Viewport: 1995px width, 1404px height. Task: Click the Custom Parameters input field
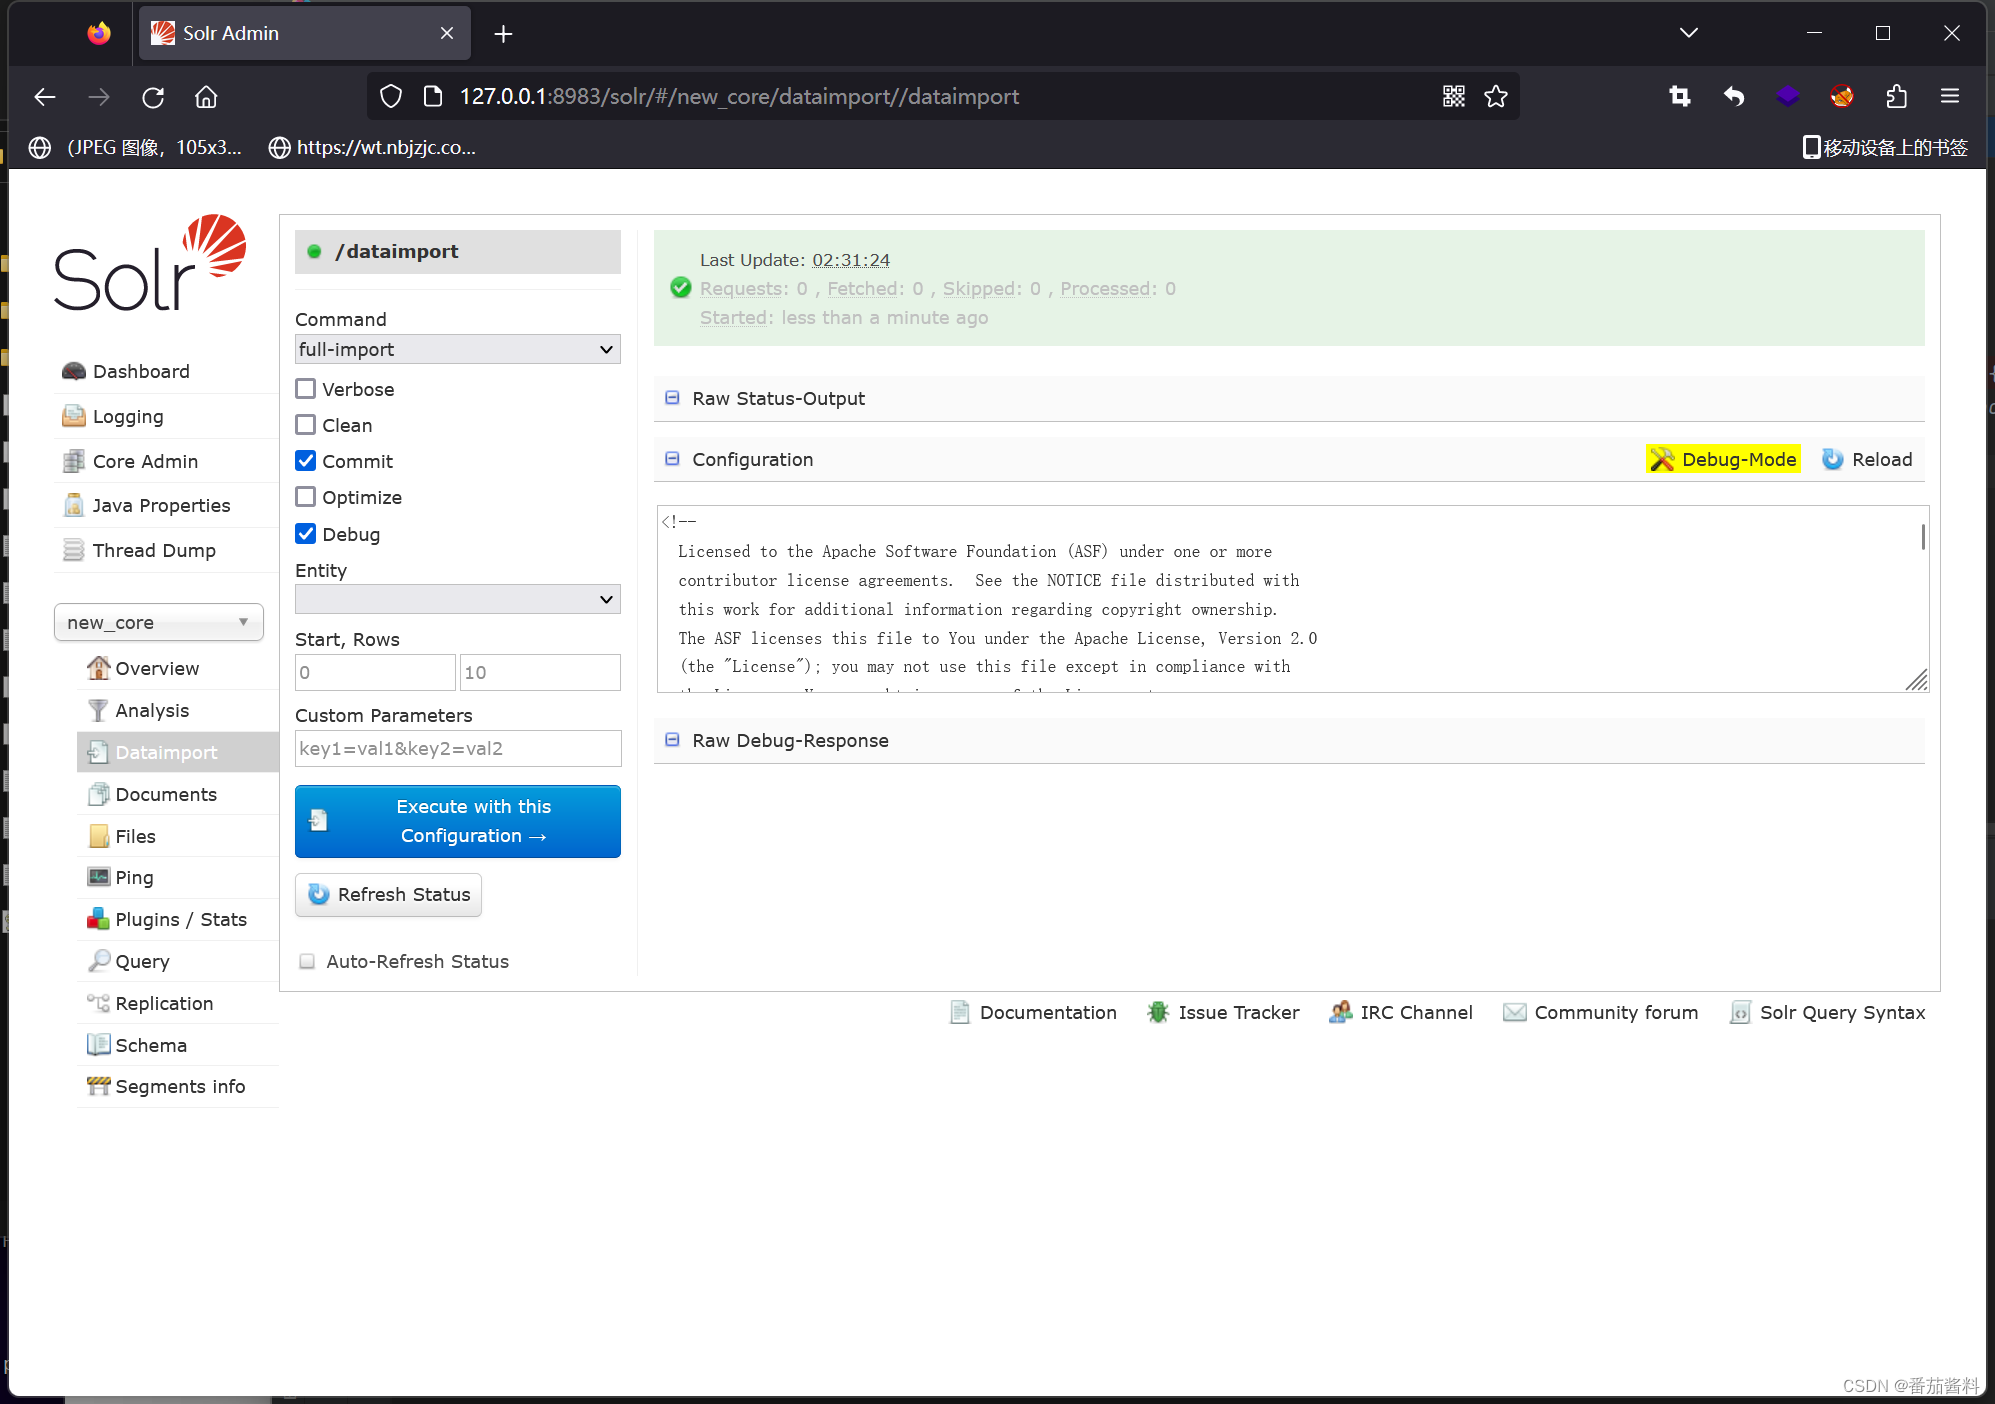[x=457, y=748]
